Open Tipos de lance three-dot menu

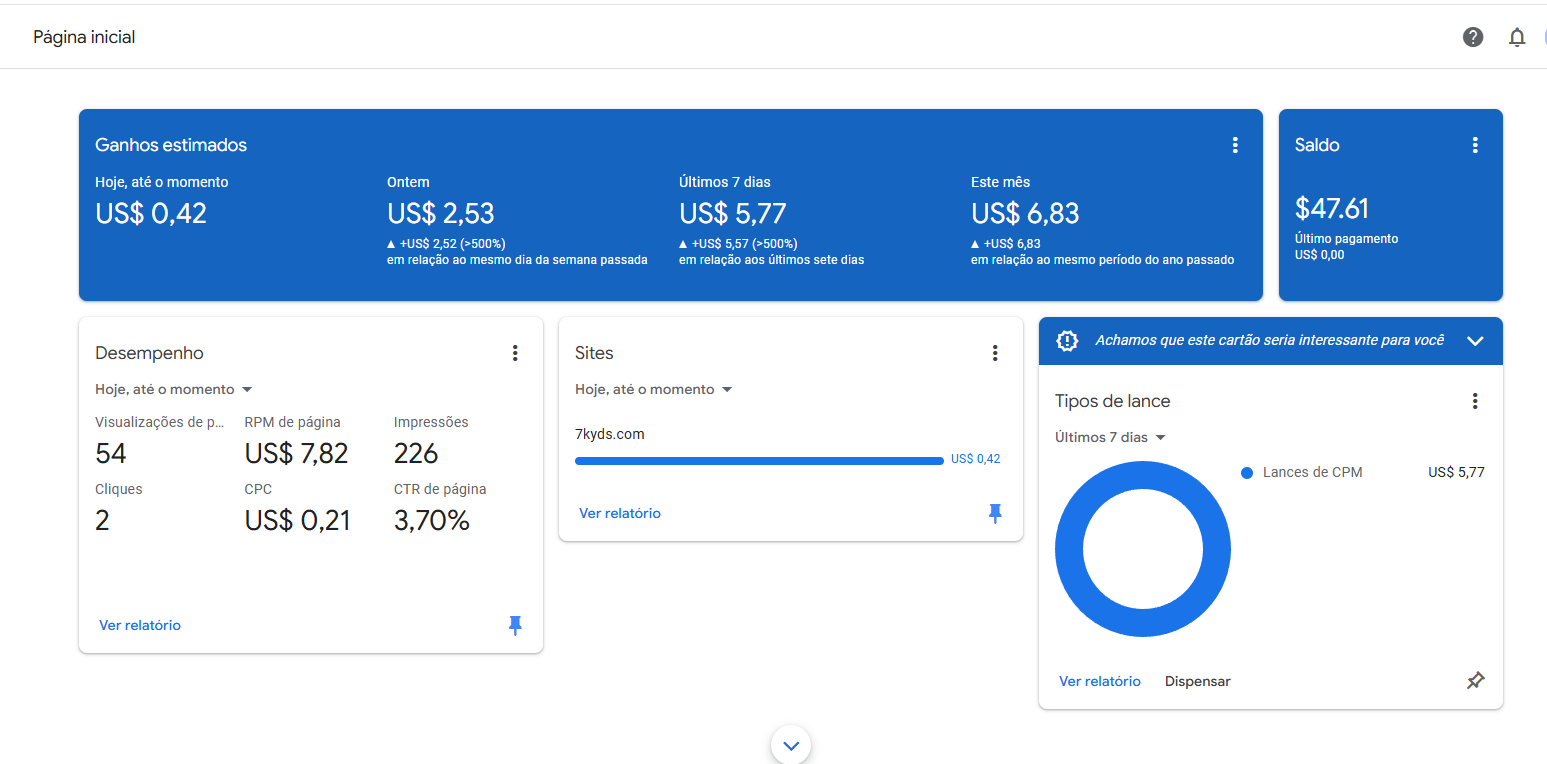pos(1474,401)
